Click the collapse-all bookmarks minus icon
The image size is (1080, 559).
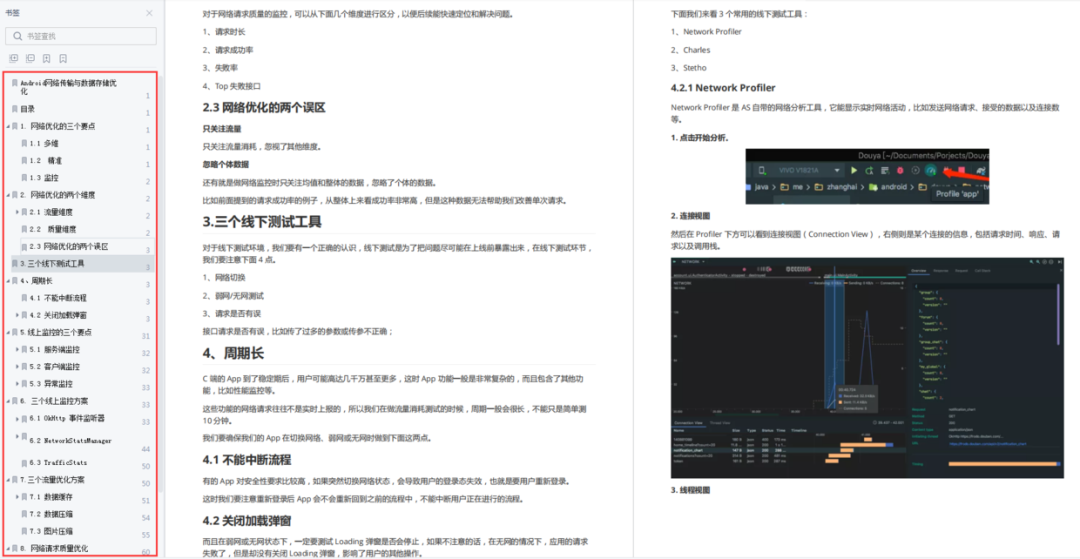pyautogui.click(x=30, y=59)
